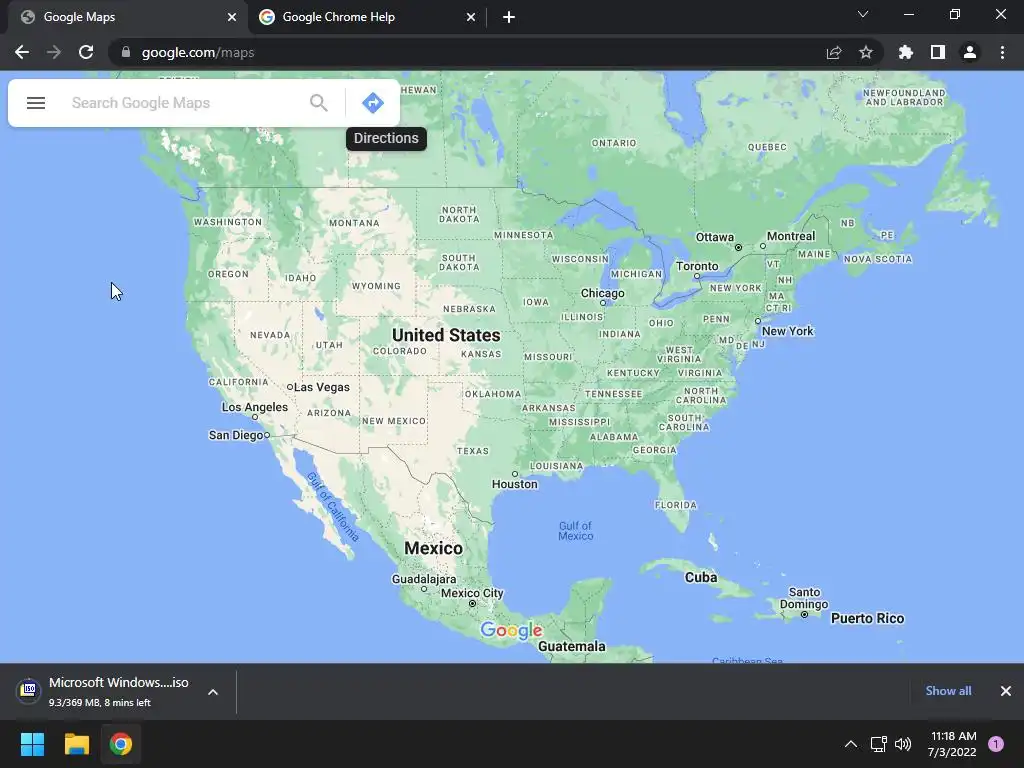Click the Puerto Rico label
Viewport: 1024px width, 768px height.
[x=867, y=618]
